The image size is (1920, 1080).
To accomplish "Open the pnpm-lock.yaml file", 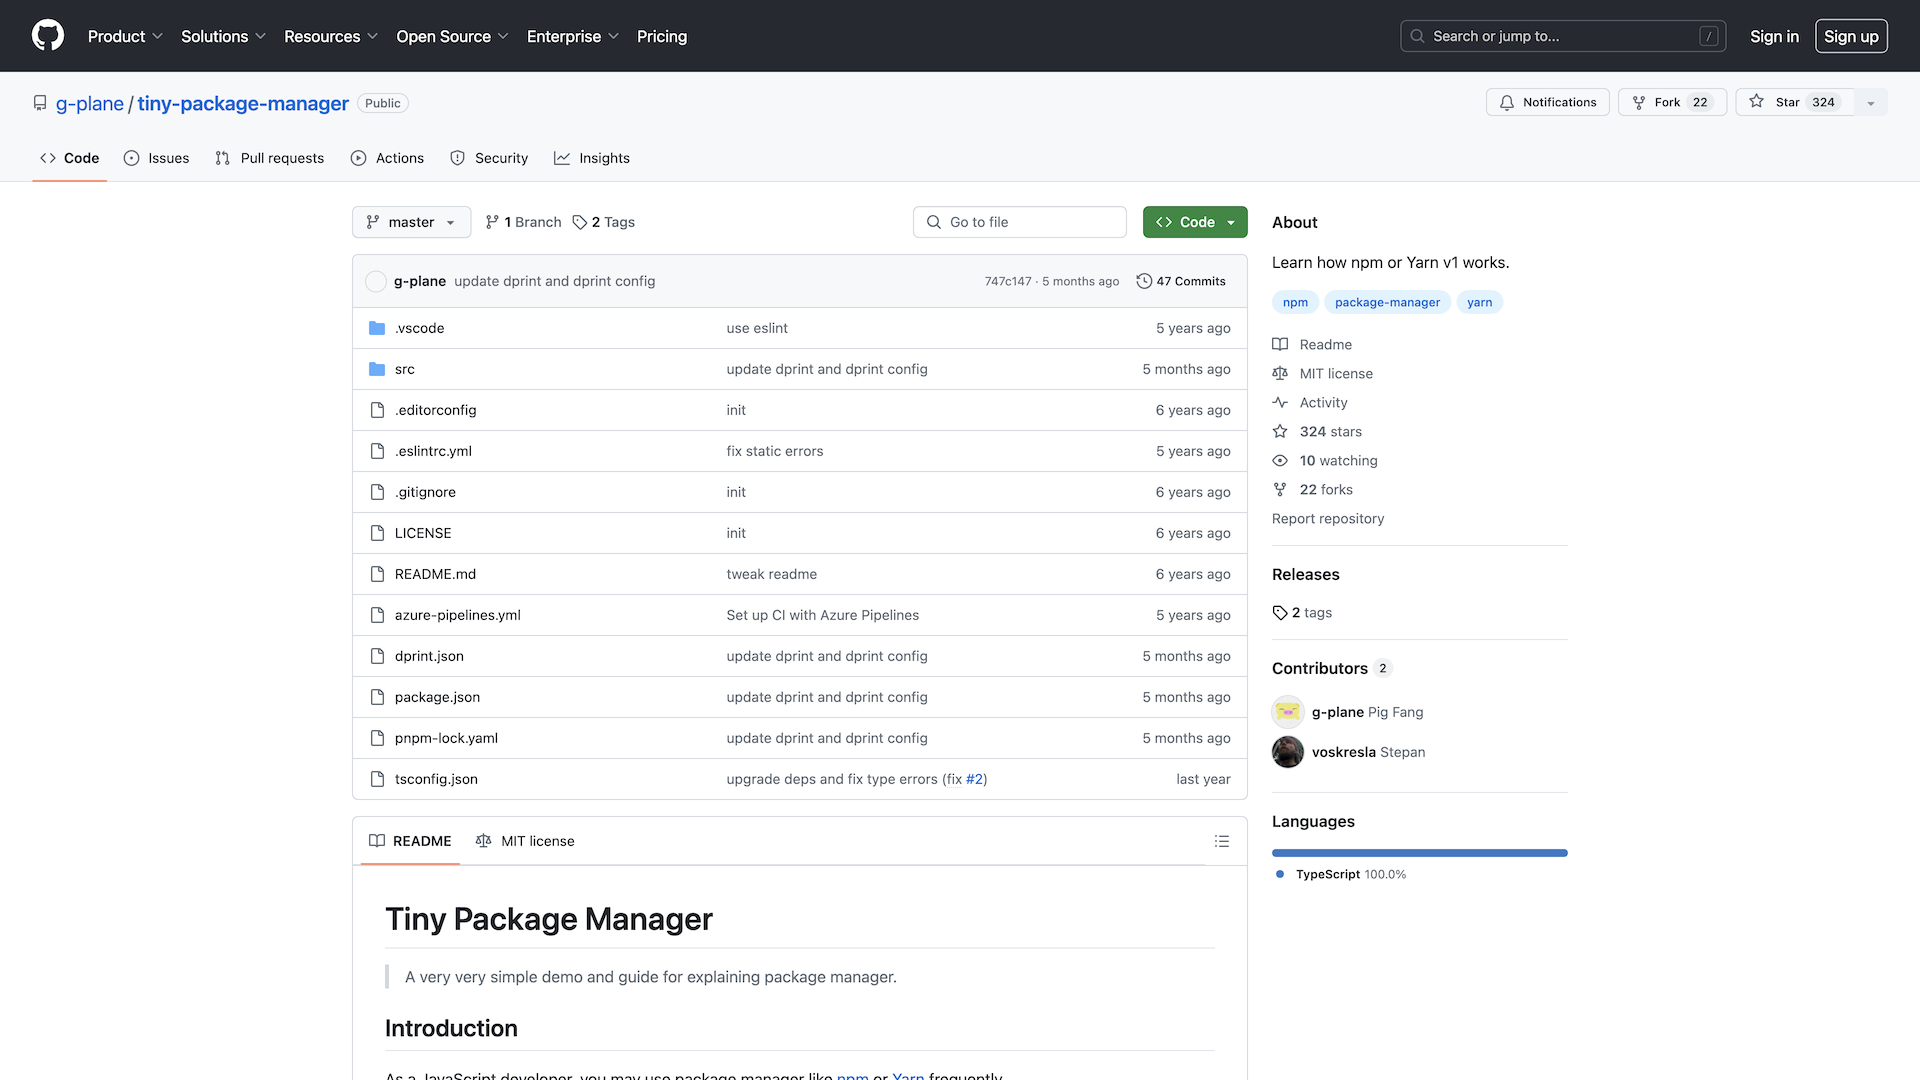I will coord(446,738).
